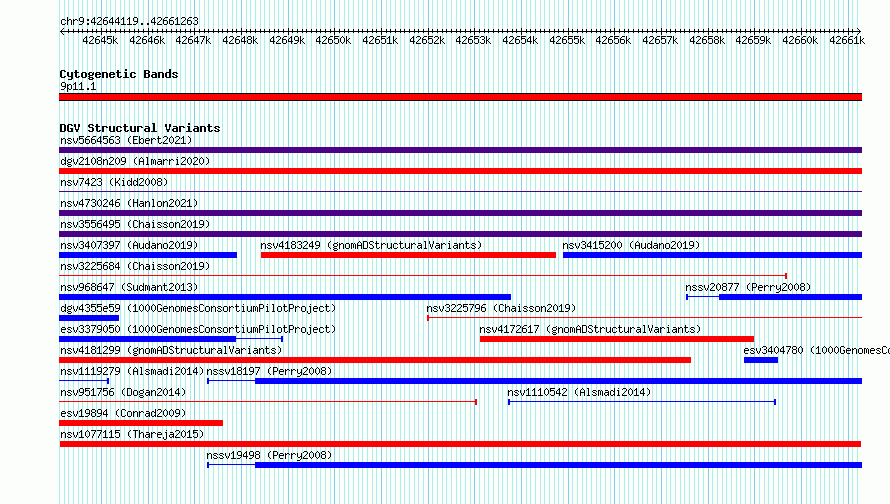Screen dimensions: 890x504
Task: Click the 42655k ruler position
Action: coord(567,40)
